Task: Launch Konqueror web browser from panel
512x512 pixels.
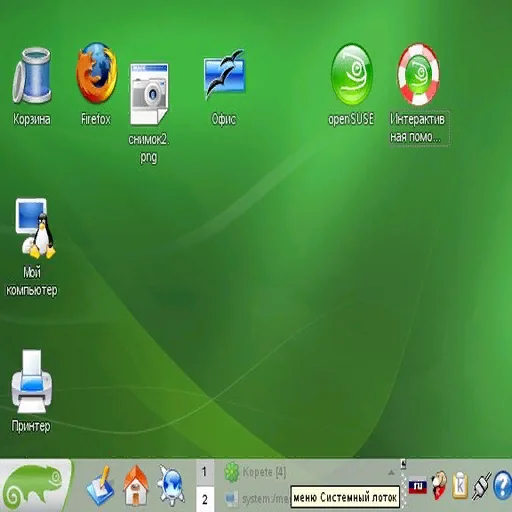Action: [x=171, y=486]
